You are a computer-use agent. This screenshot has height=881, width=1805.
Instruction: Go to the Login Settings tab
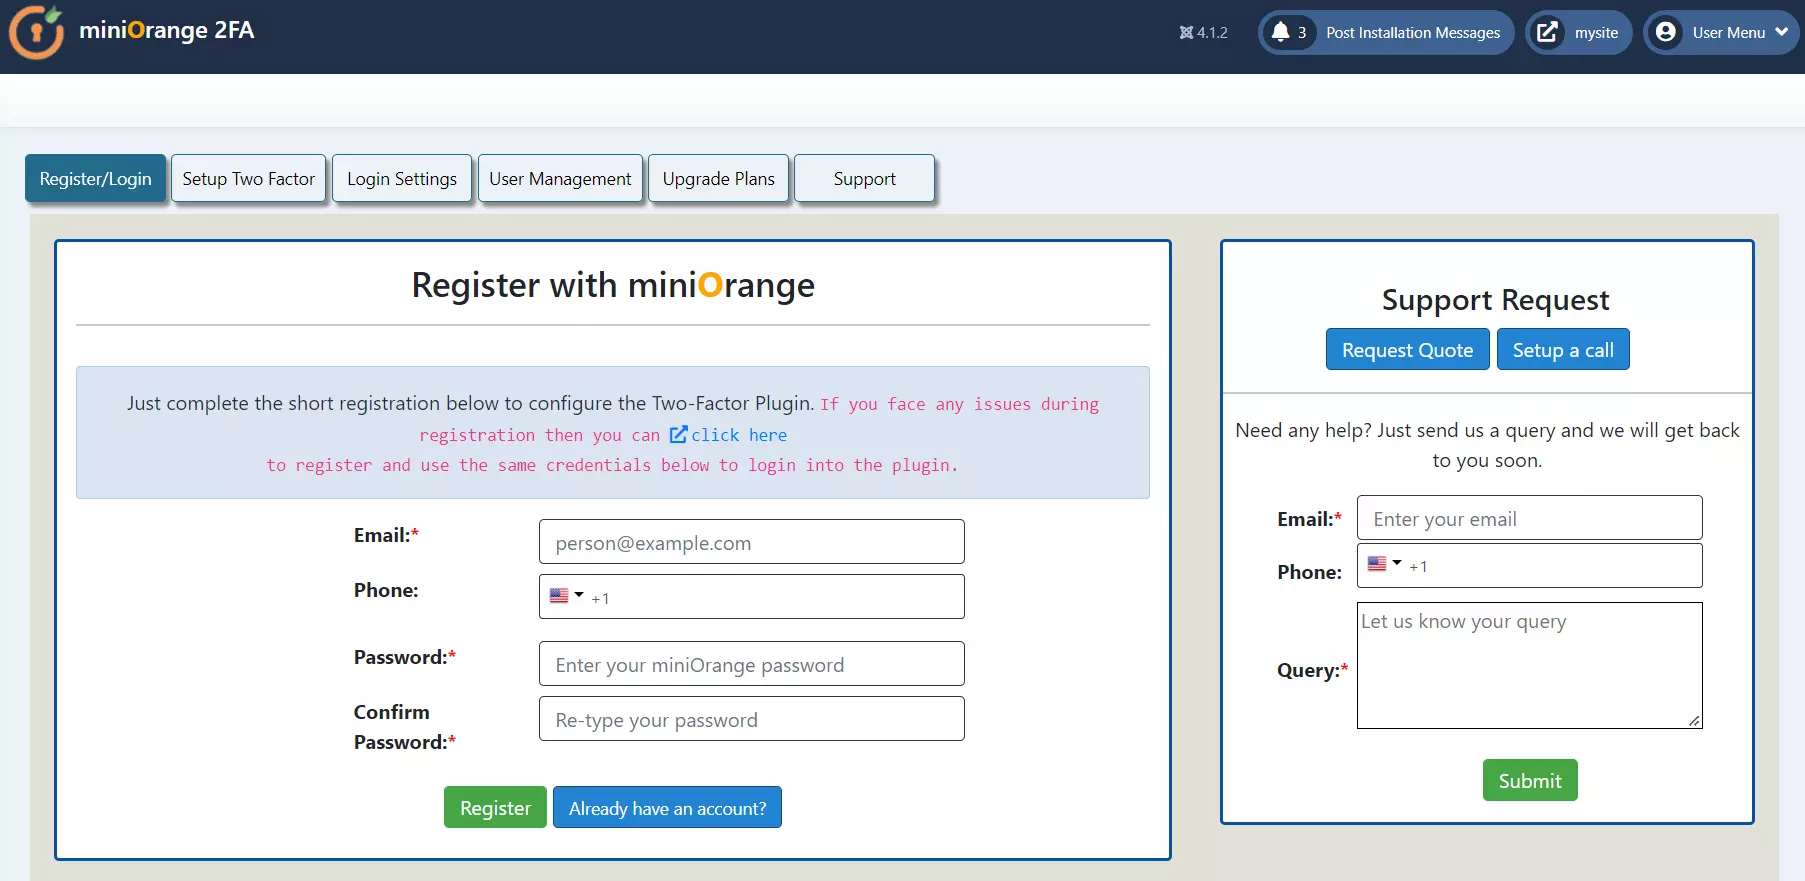pyautogui.click(x=402, y=178)
